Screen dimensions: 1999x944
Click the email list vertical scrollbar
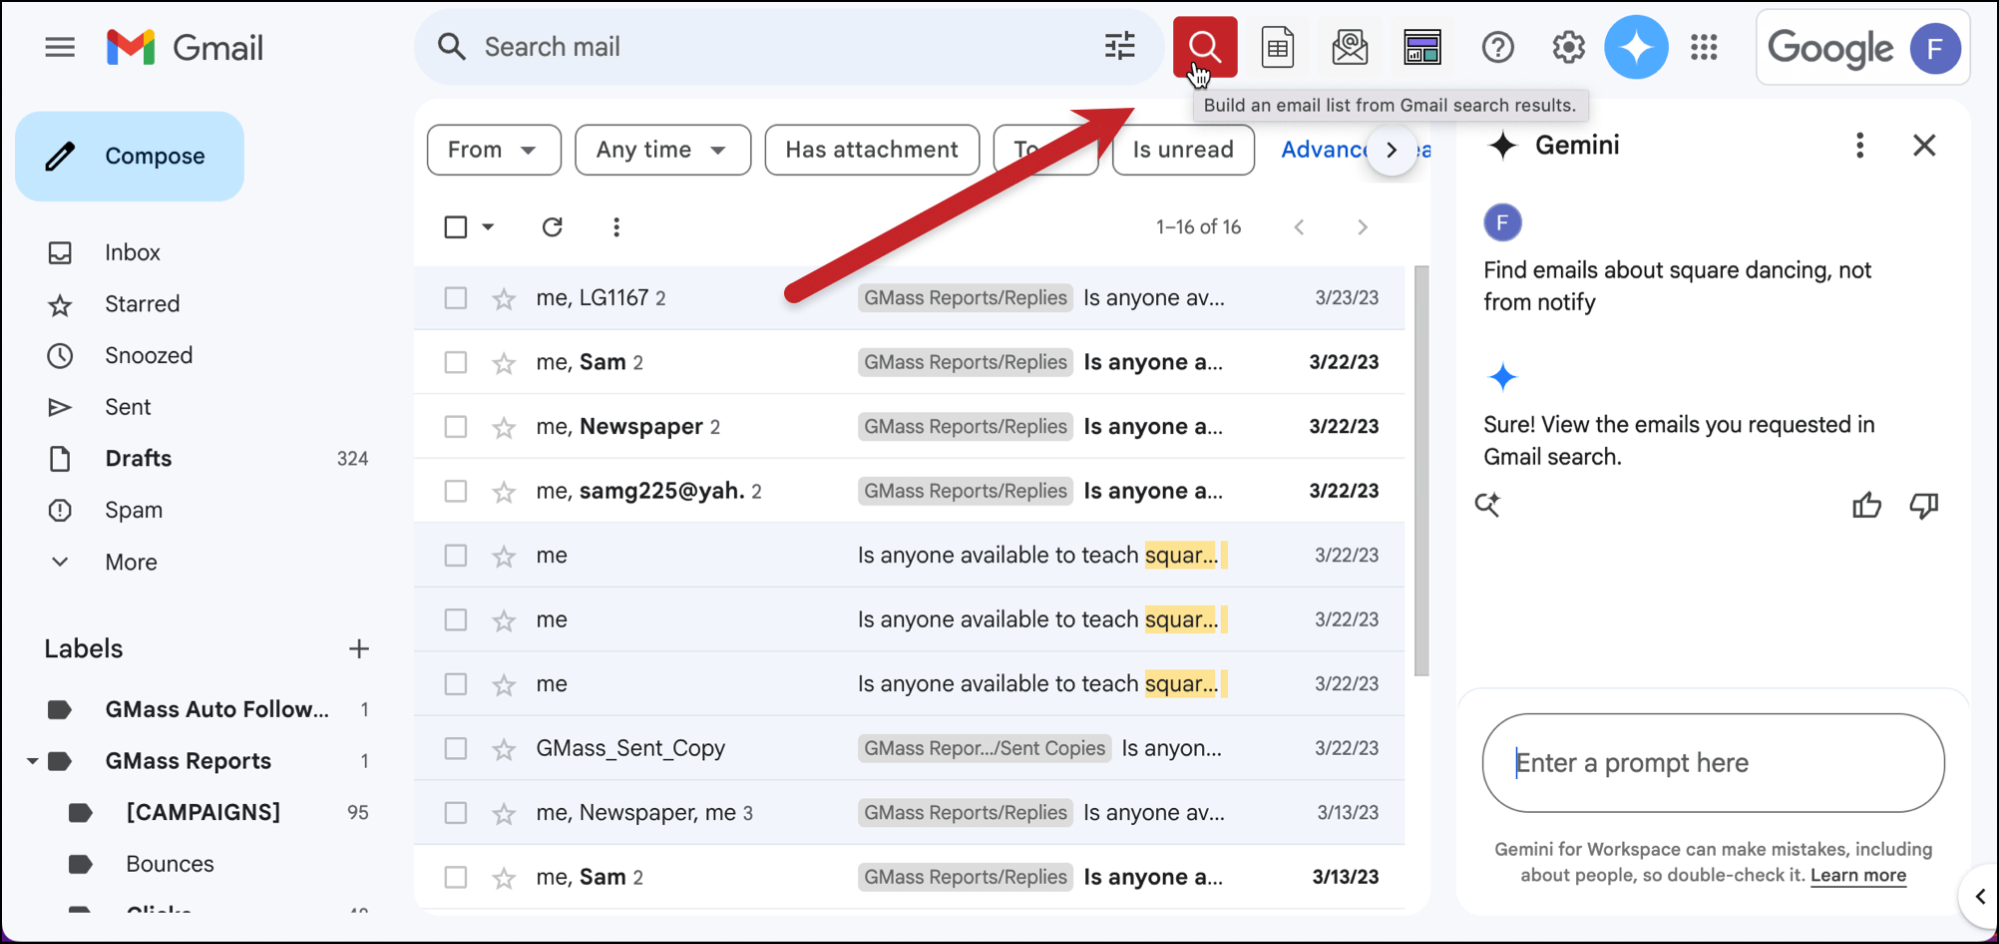coord(1421,470)
